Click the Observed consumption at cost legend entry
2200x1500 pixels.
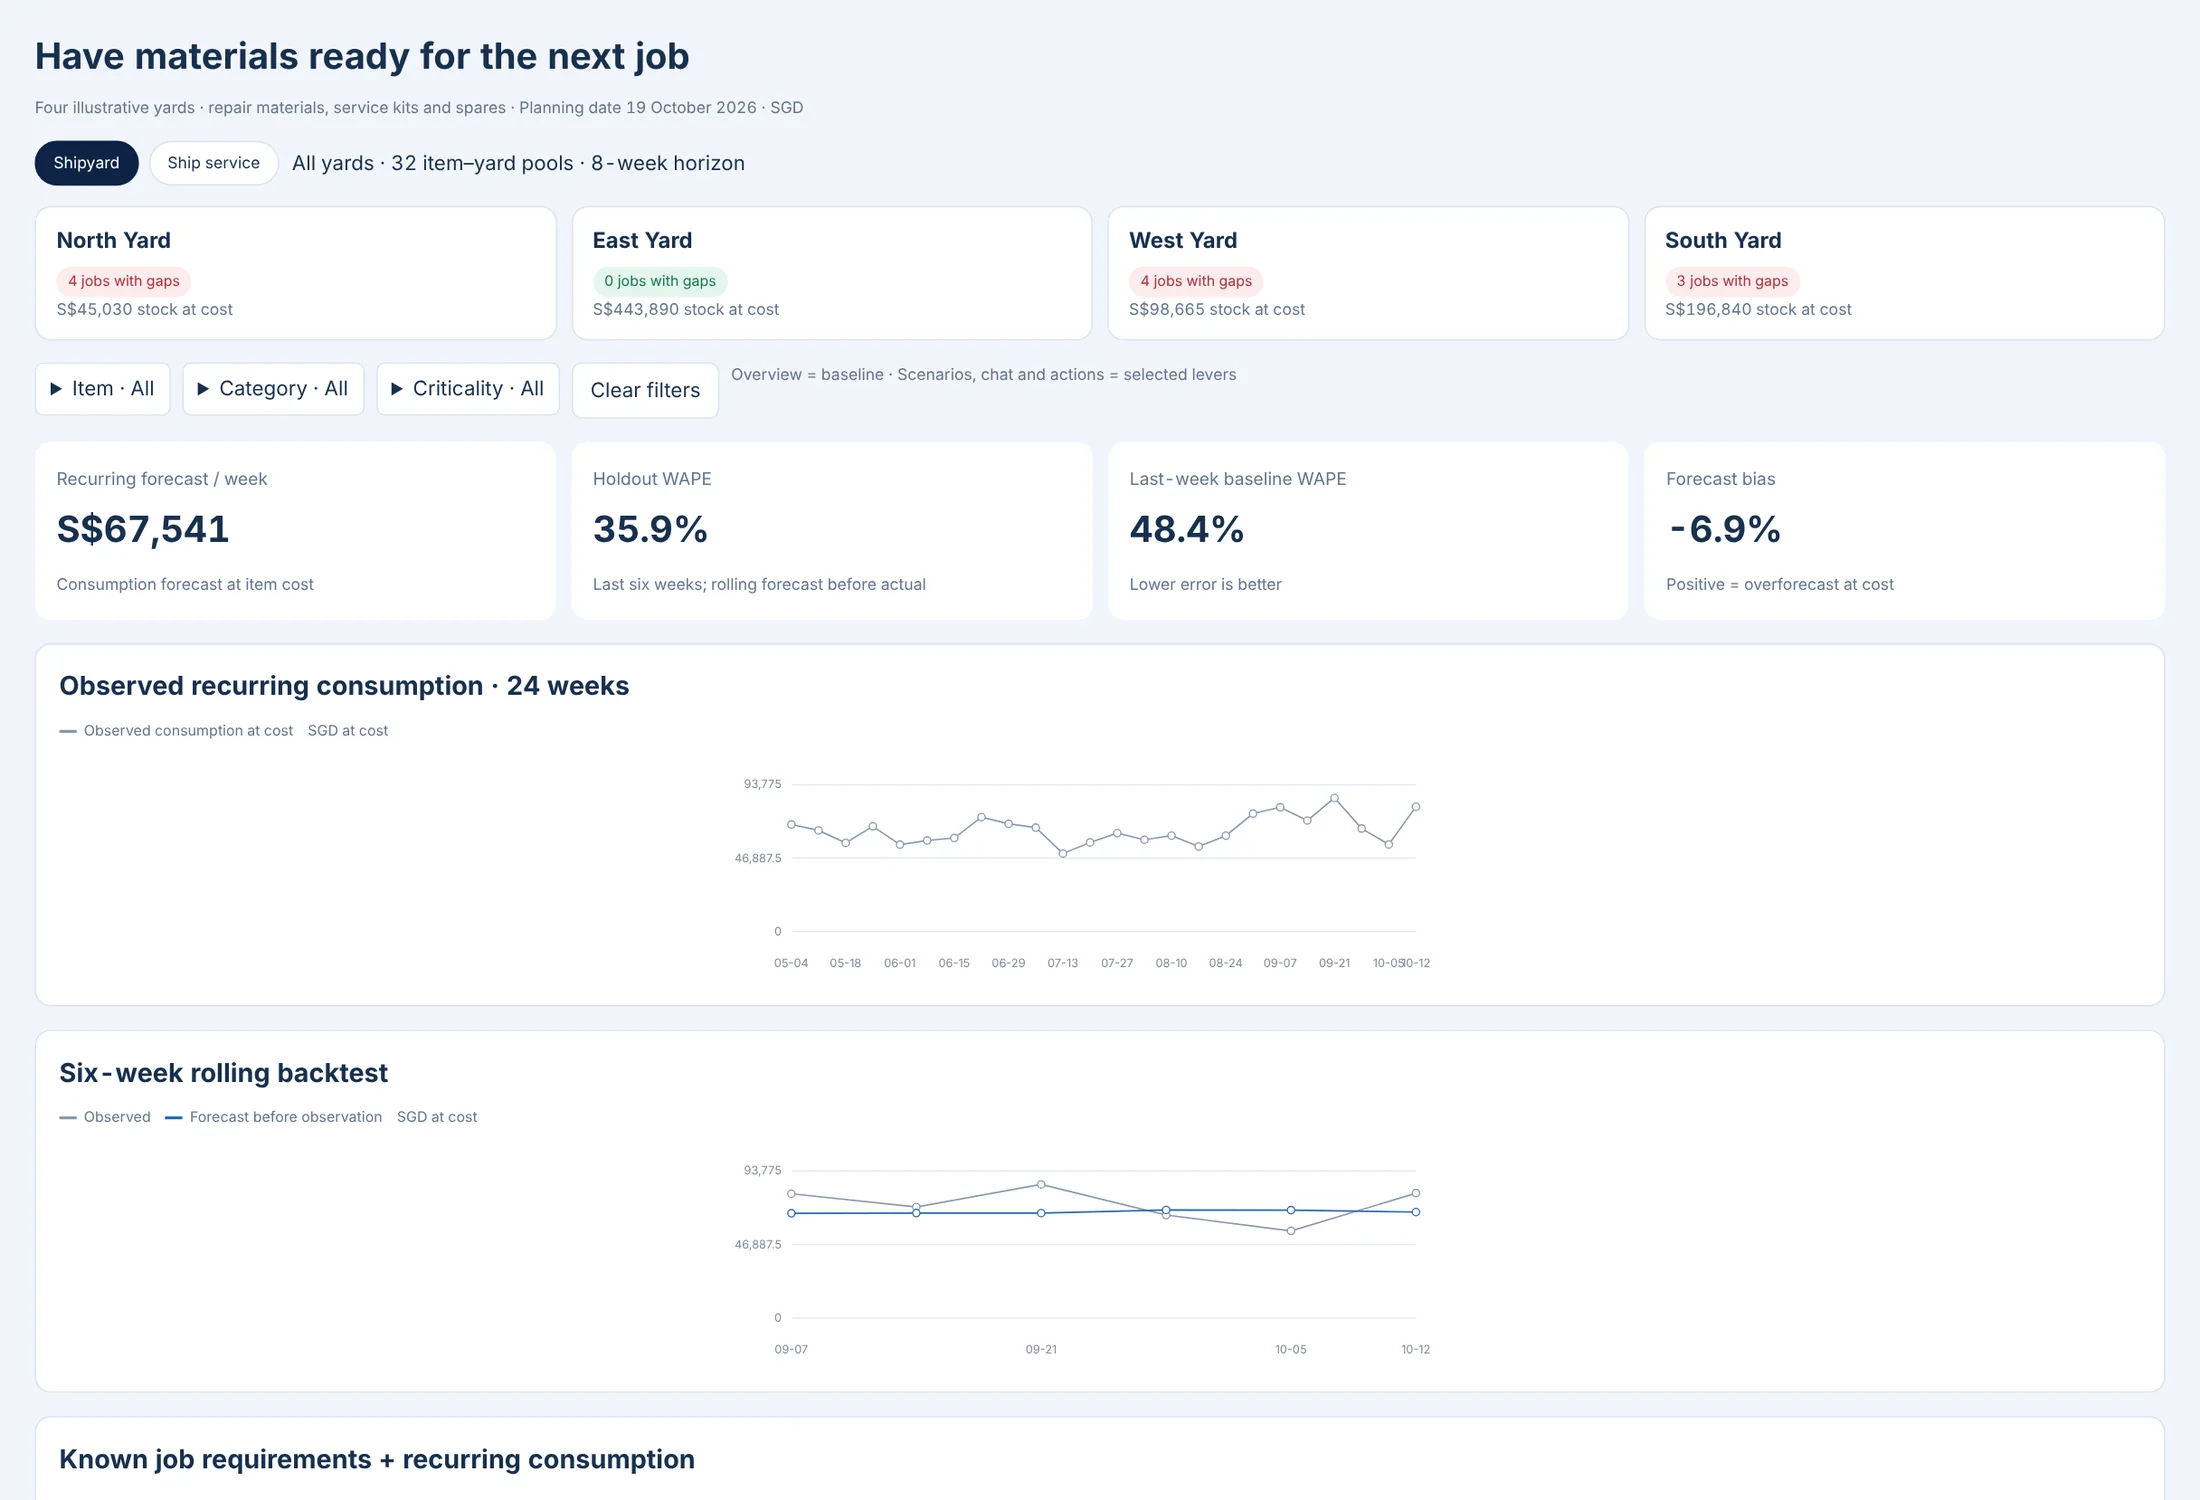click(x=176, y=731)
